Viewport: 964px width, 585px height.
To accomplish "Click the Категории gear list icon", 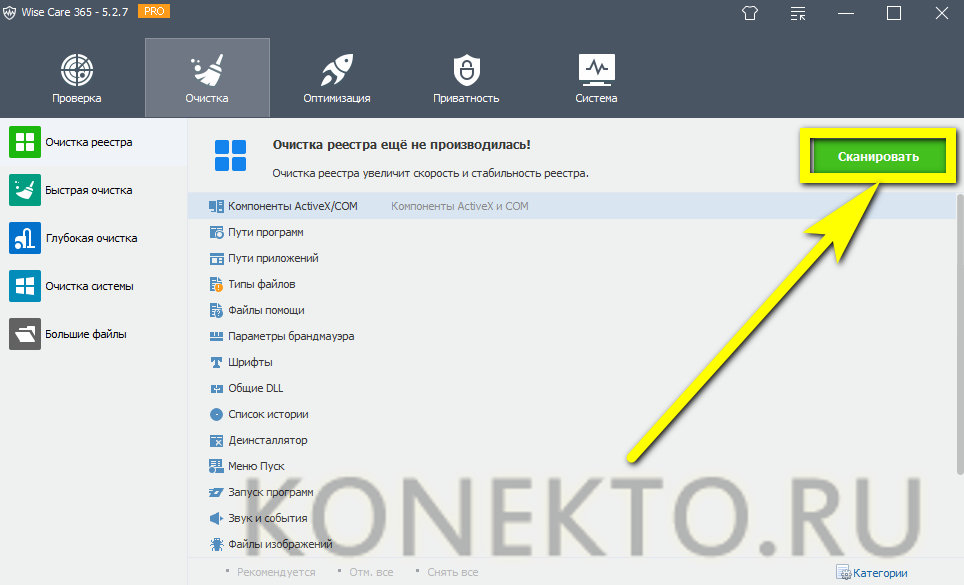I will 844,573.
